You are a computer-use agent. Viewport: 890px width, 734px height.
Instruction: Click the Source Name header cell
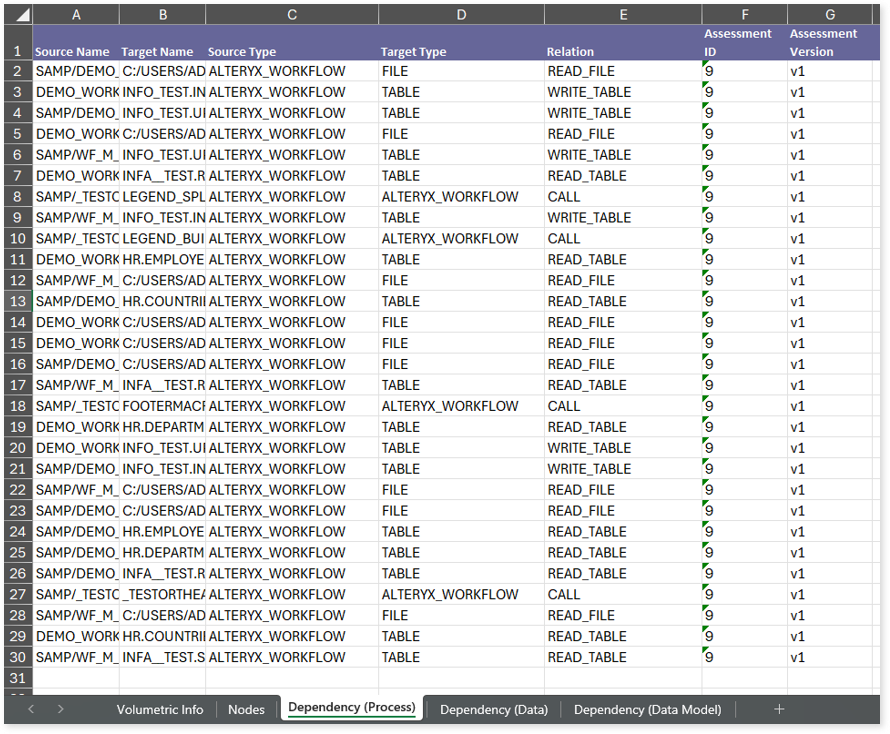point(76,43)
